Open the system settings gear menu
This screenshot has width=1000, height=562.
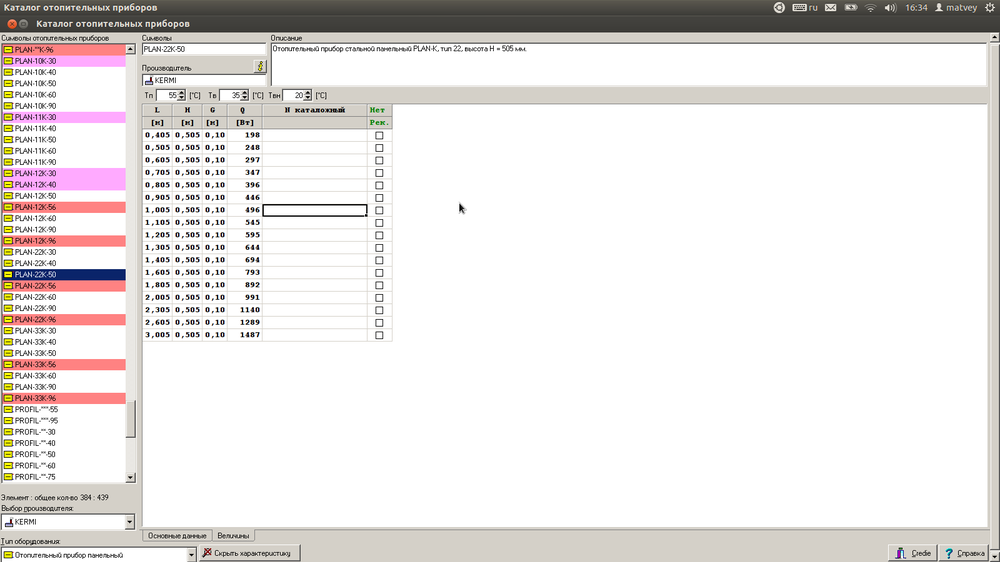(987, 7)
